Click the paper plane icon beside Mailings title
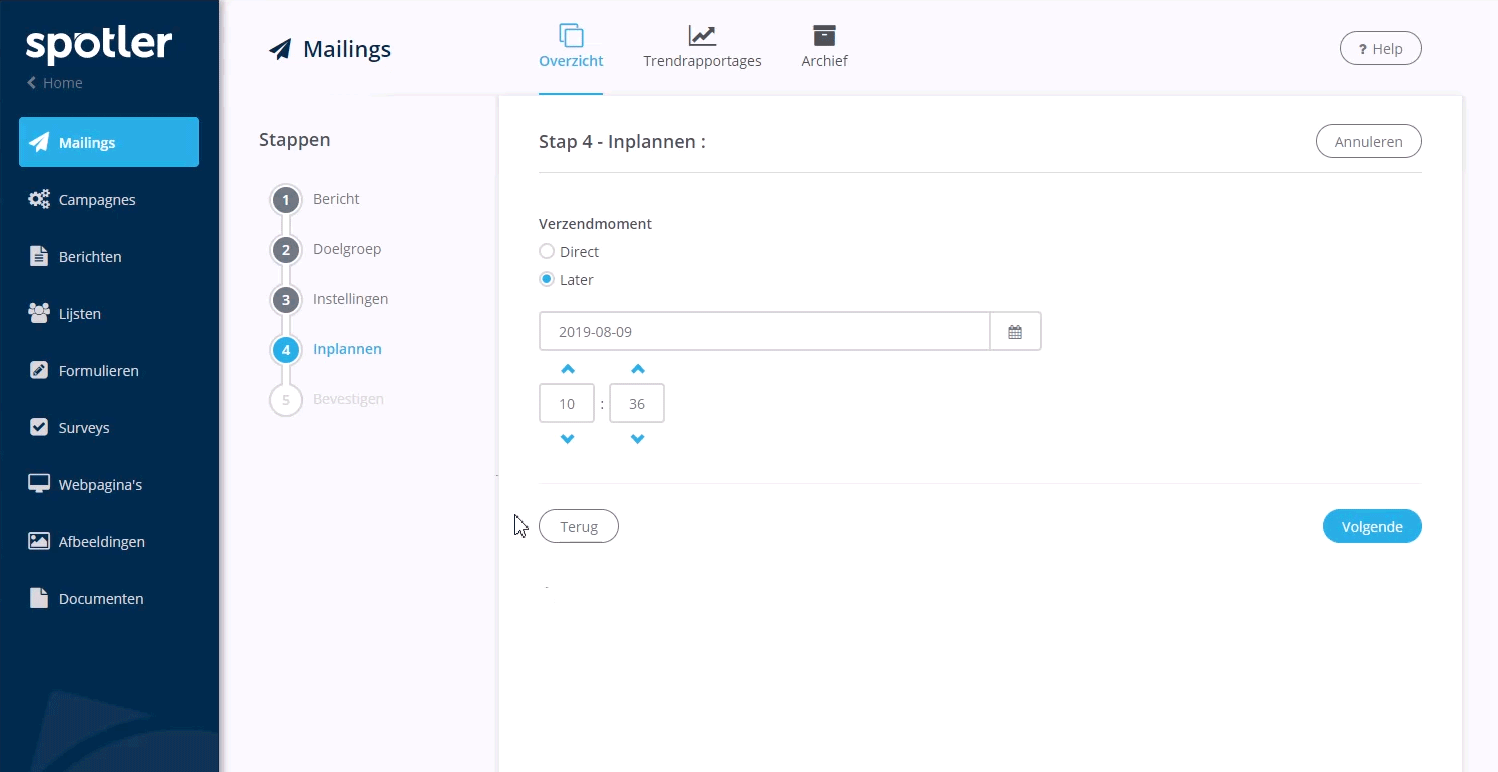 tap(280, 49)
